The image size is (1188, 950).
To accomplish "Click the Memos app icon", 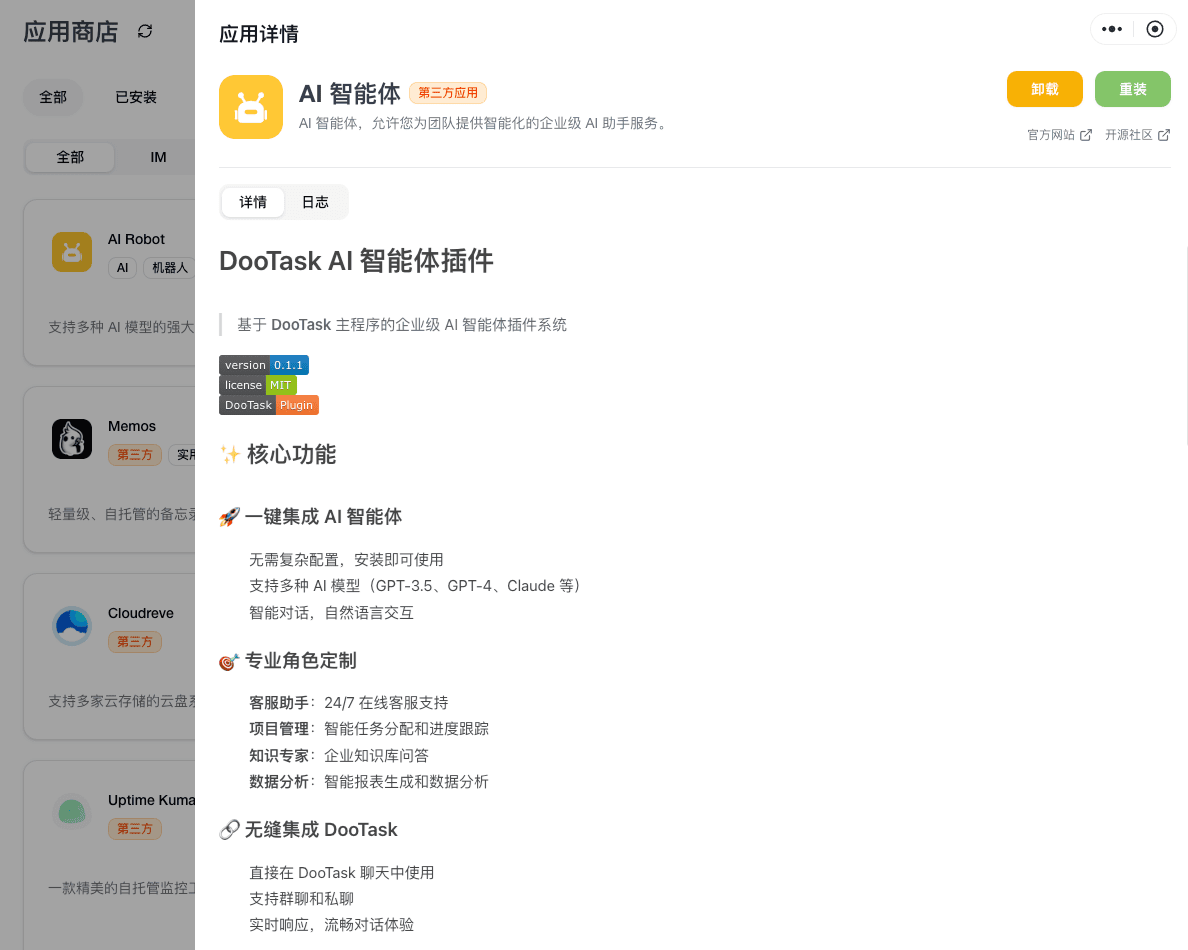I will click(72, 439).
